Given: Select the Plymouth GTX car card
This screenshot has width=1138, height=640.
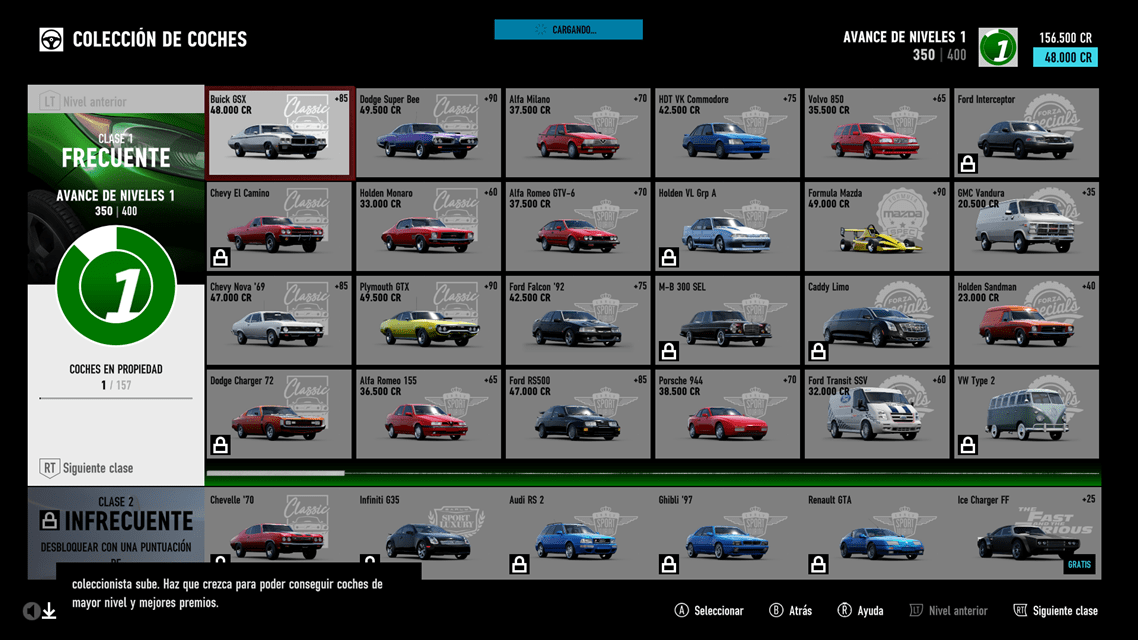Looking at the screenshot, I should click(x=428, y=320).
